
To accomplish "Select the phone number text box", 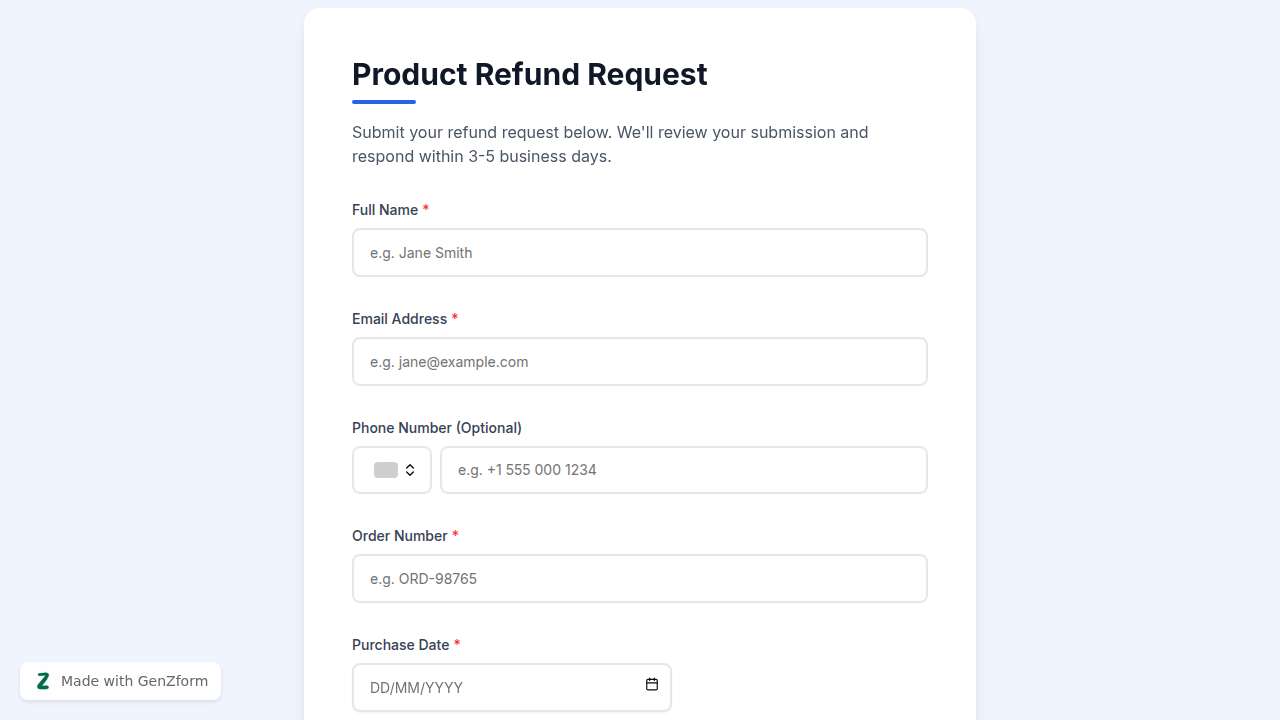I will point(683,470).
